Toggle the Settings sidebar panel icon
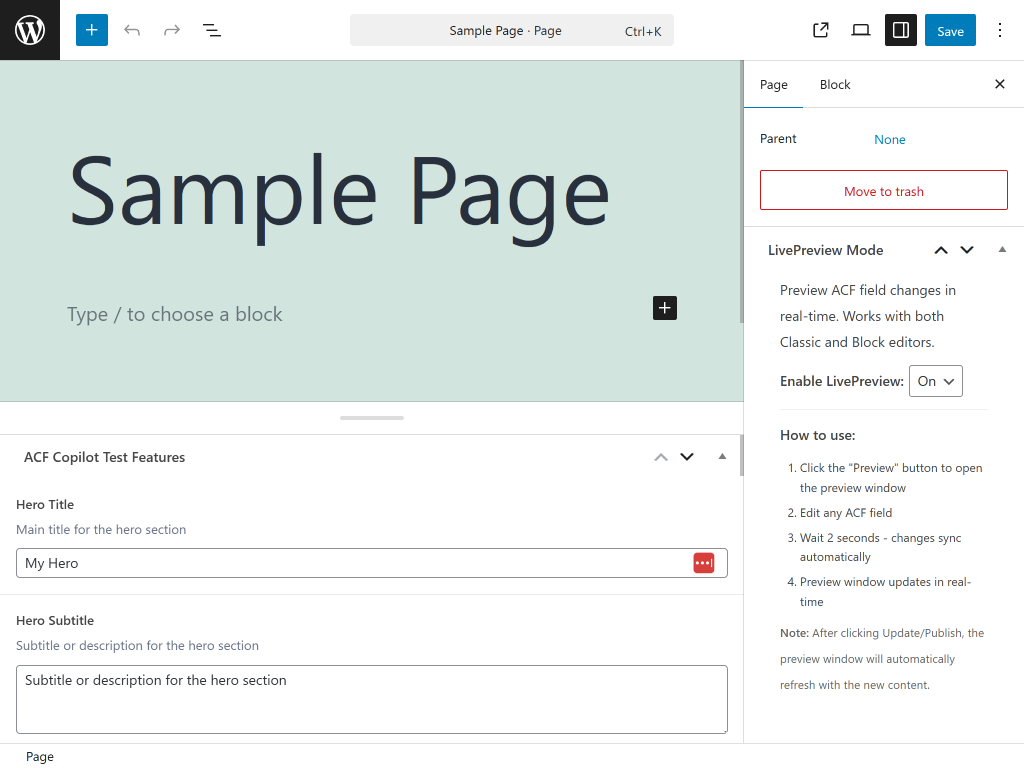 [901, 30]
